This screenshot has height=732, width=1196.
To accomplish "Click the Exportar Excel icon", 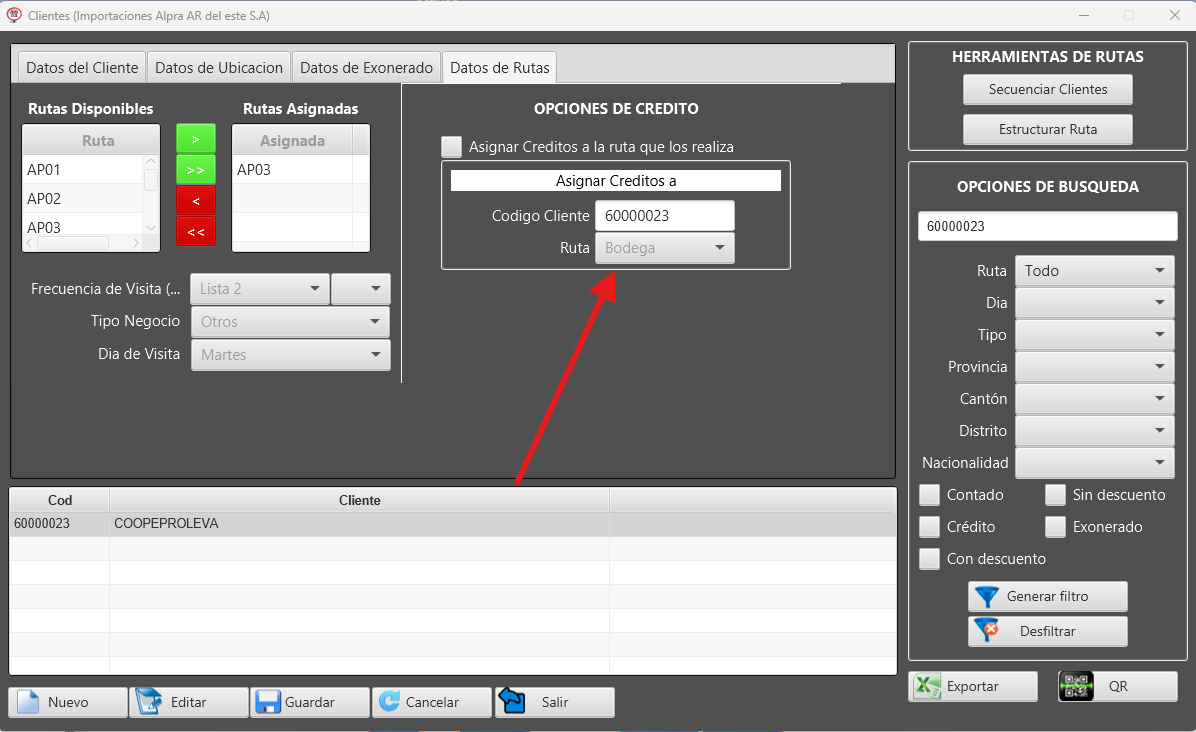I will click(929, 687).
